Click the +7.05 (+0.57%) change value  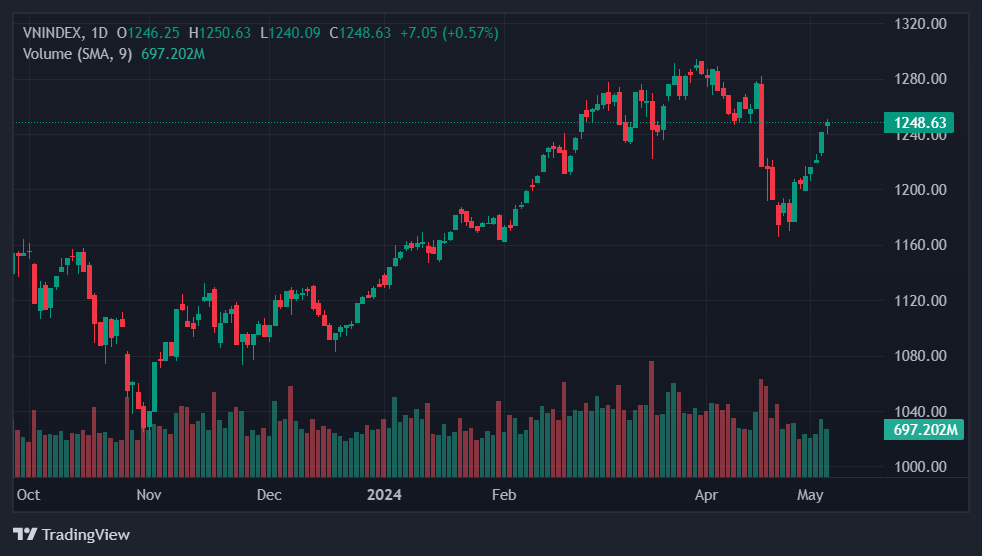(449, 33)
